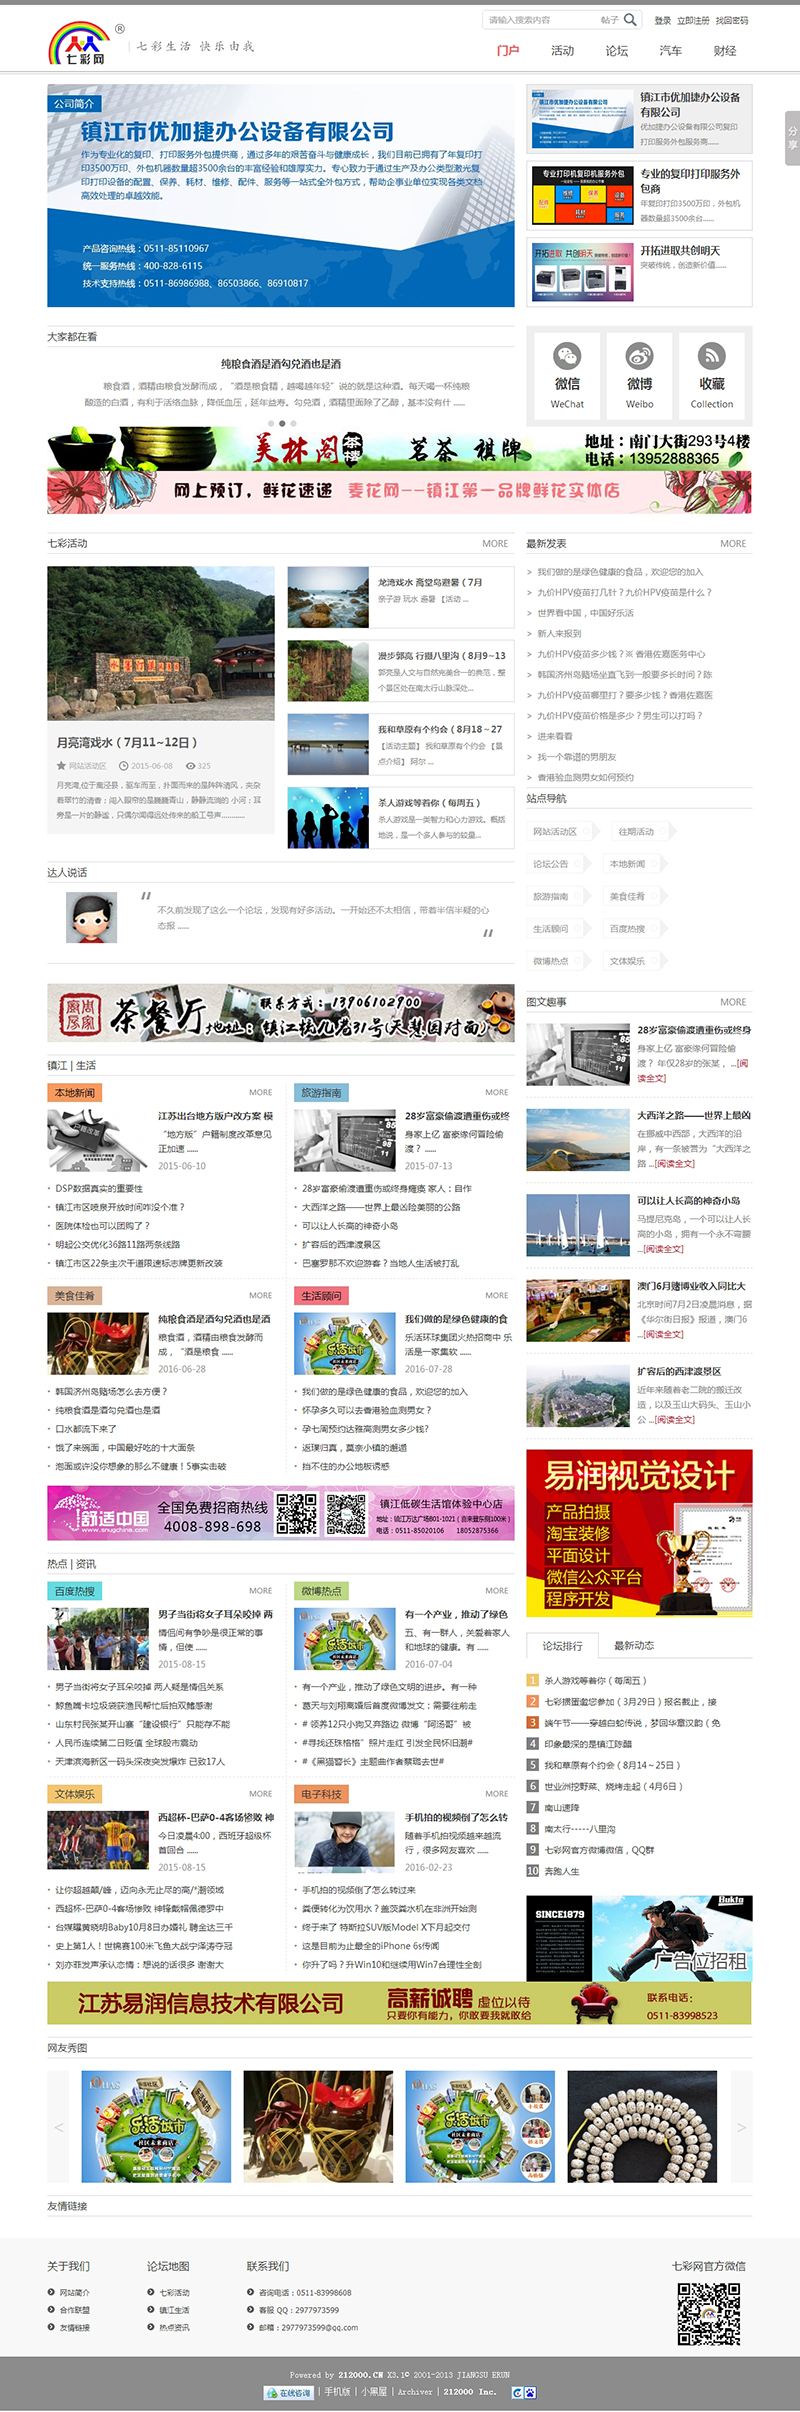Open the 帖子 search type dropdown
800x2412 pixels.
(x=609, y=20)
